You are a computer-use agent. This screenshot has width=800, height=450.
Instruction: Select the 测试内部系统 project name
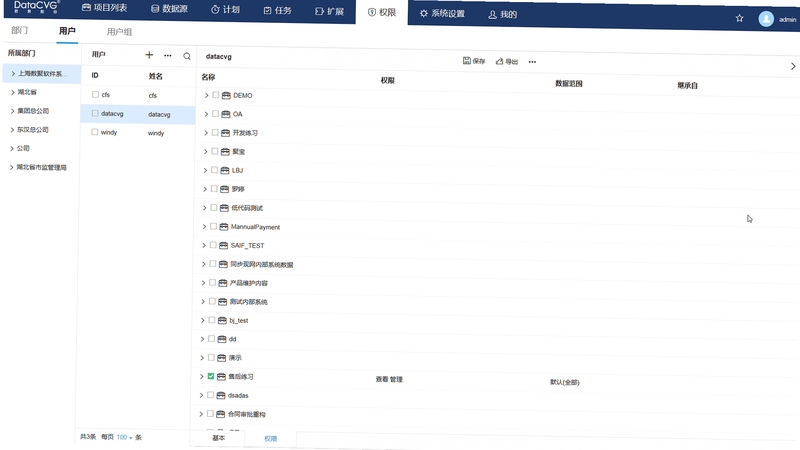pyautogui.click(x=248, y=302)
